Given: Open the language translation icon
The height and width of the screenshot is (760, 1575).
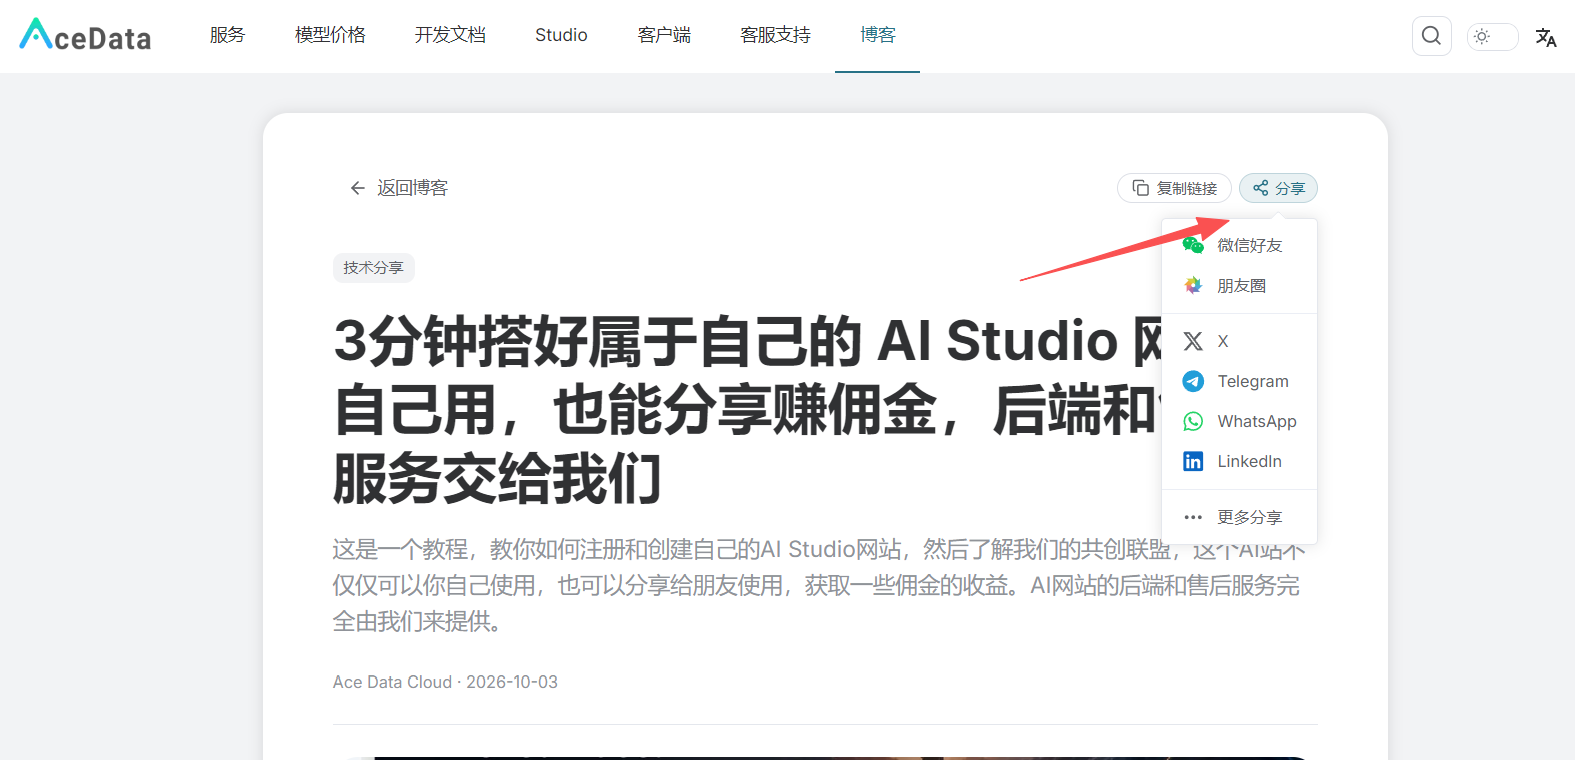Looking at the screenshot, I should pos(1546,37).
